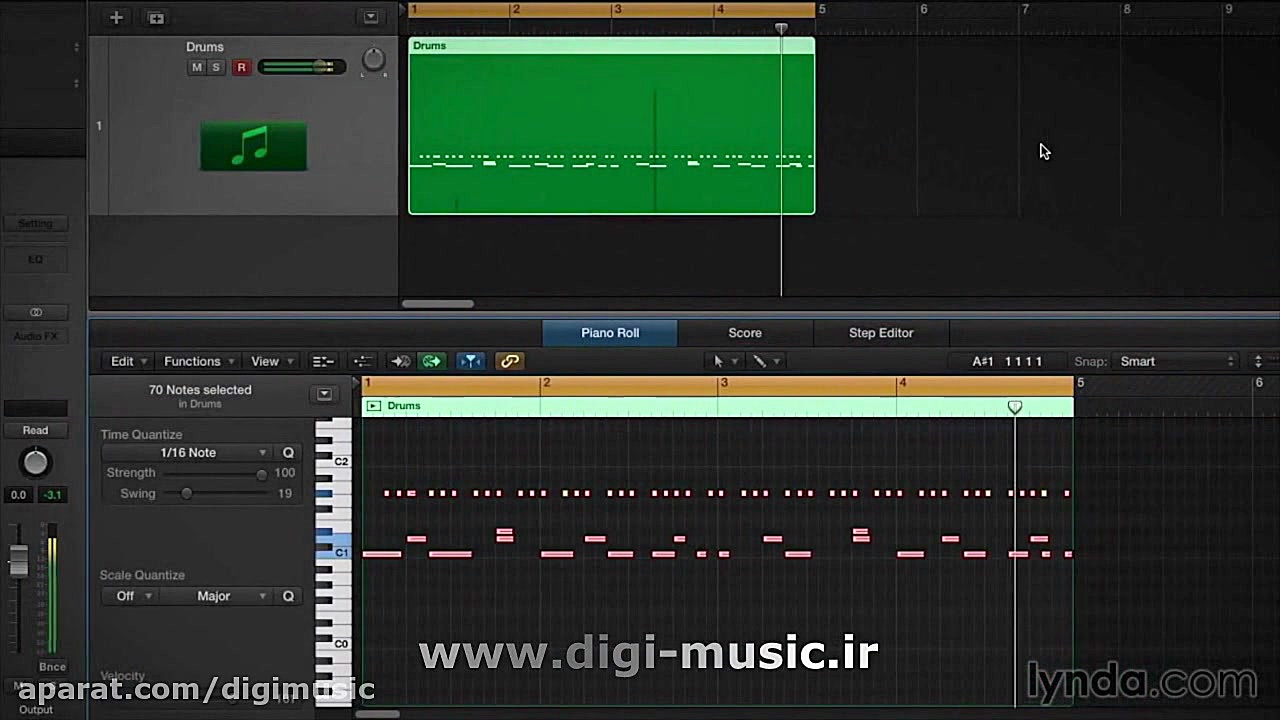
Task: Select the green music note track icon
Action: click(253, 146)
